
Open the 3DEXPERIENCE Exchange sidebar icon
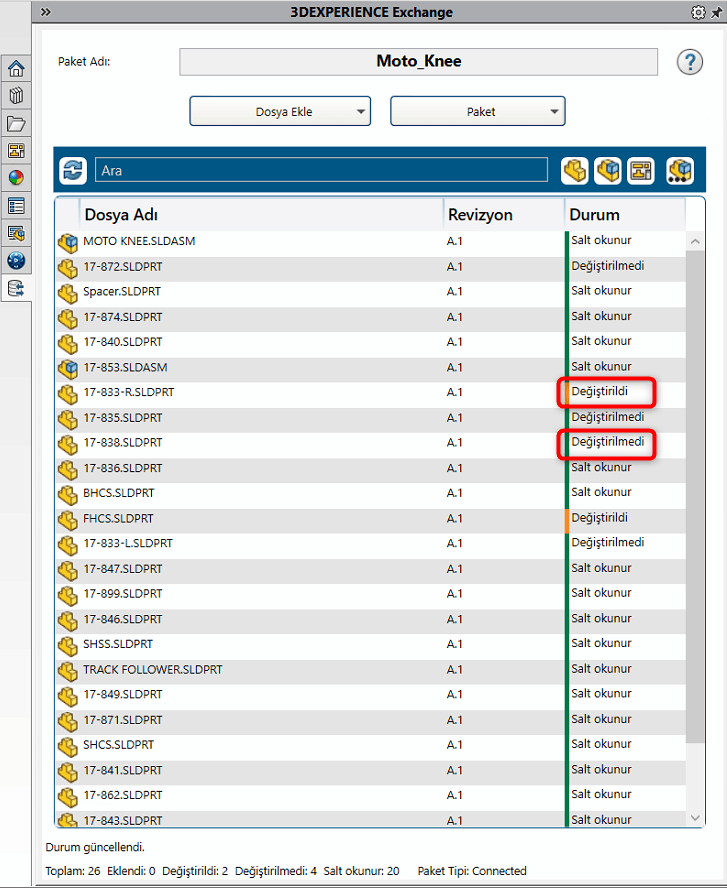pyautogui.click(x=16, y=288)
